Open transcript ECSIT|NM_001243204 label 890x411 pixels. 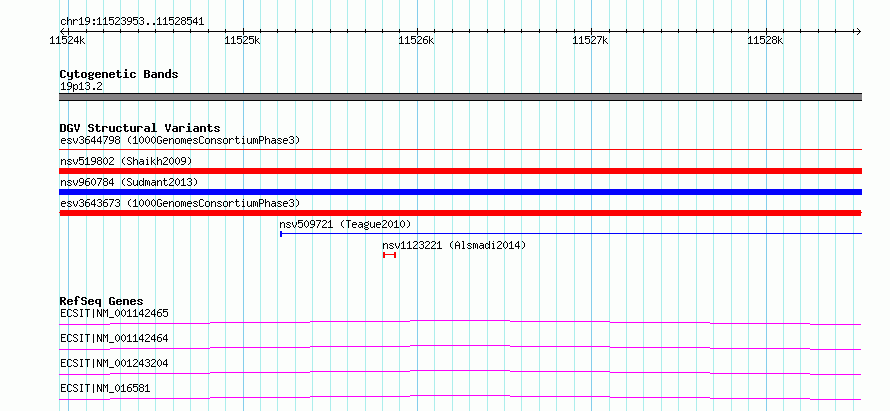(x=114, y=363)
